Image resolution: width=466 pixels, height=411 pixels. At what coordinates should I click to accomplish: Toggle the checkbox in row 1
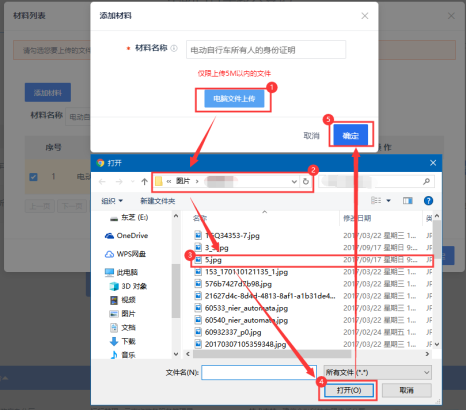(33, 177)
